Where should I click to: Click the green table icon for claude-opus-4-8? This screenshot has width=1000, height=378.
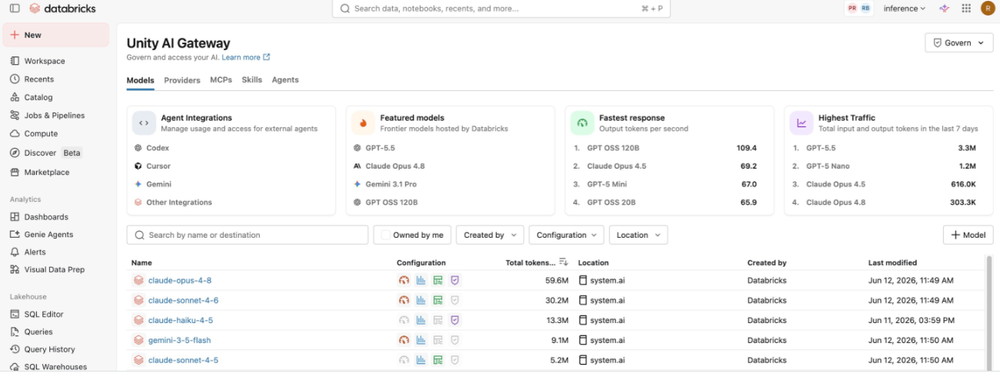point(438,280)
